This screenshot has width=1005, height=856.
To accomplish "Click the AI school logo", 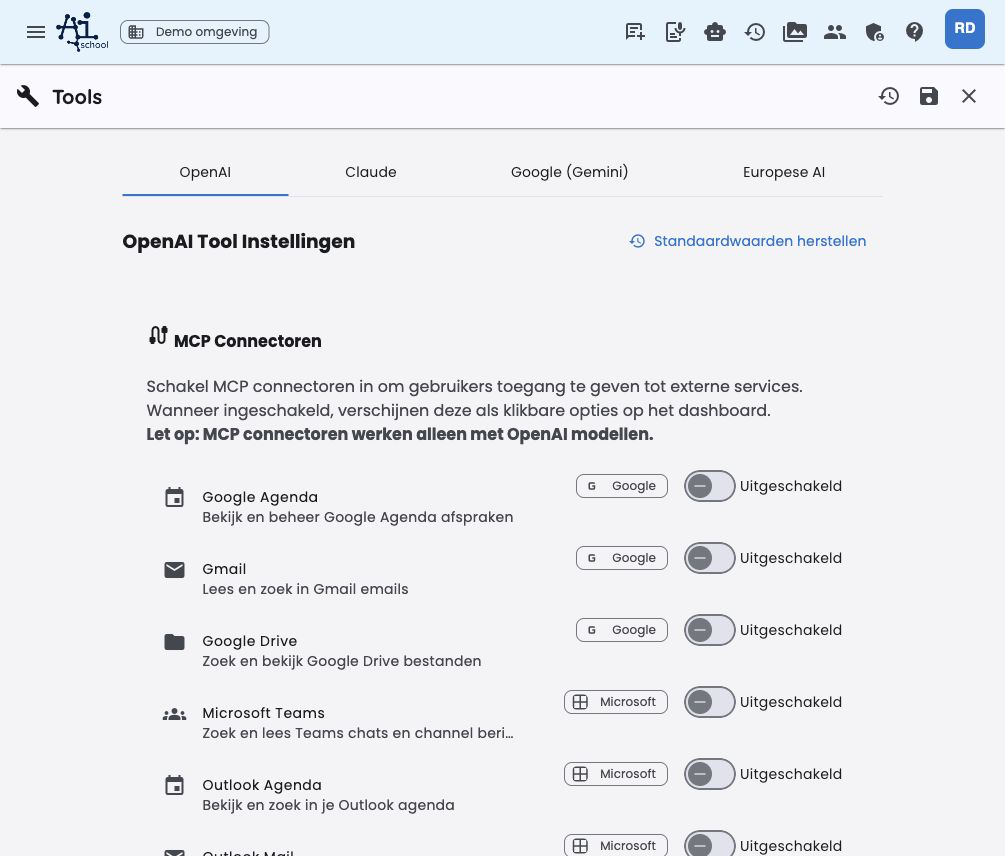I will point(82,31).
